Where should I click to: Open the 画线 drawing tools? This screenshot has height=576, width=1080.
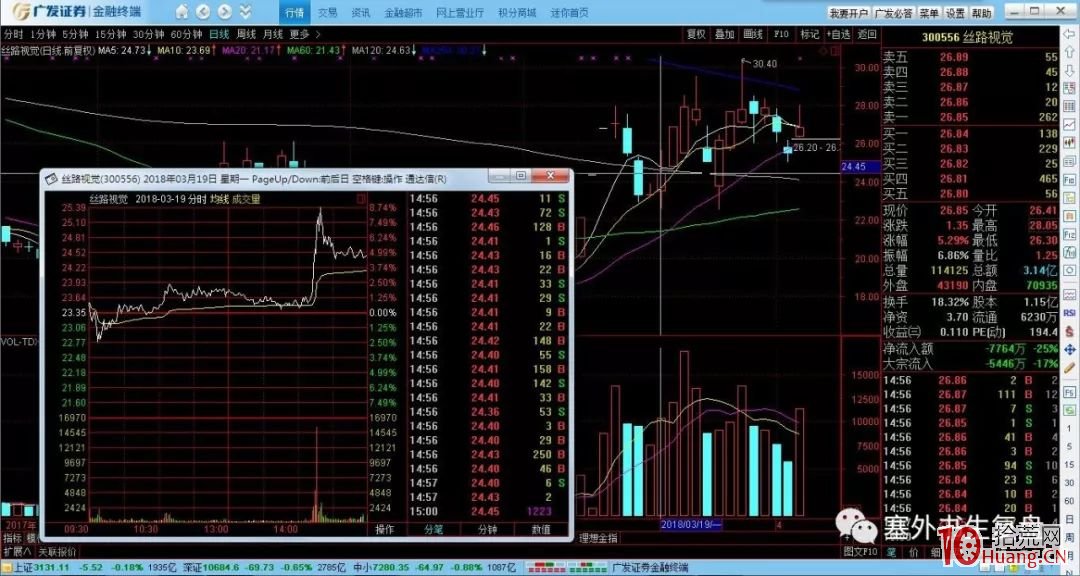click(x=753, y=34)
